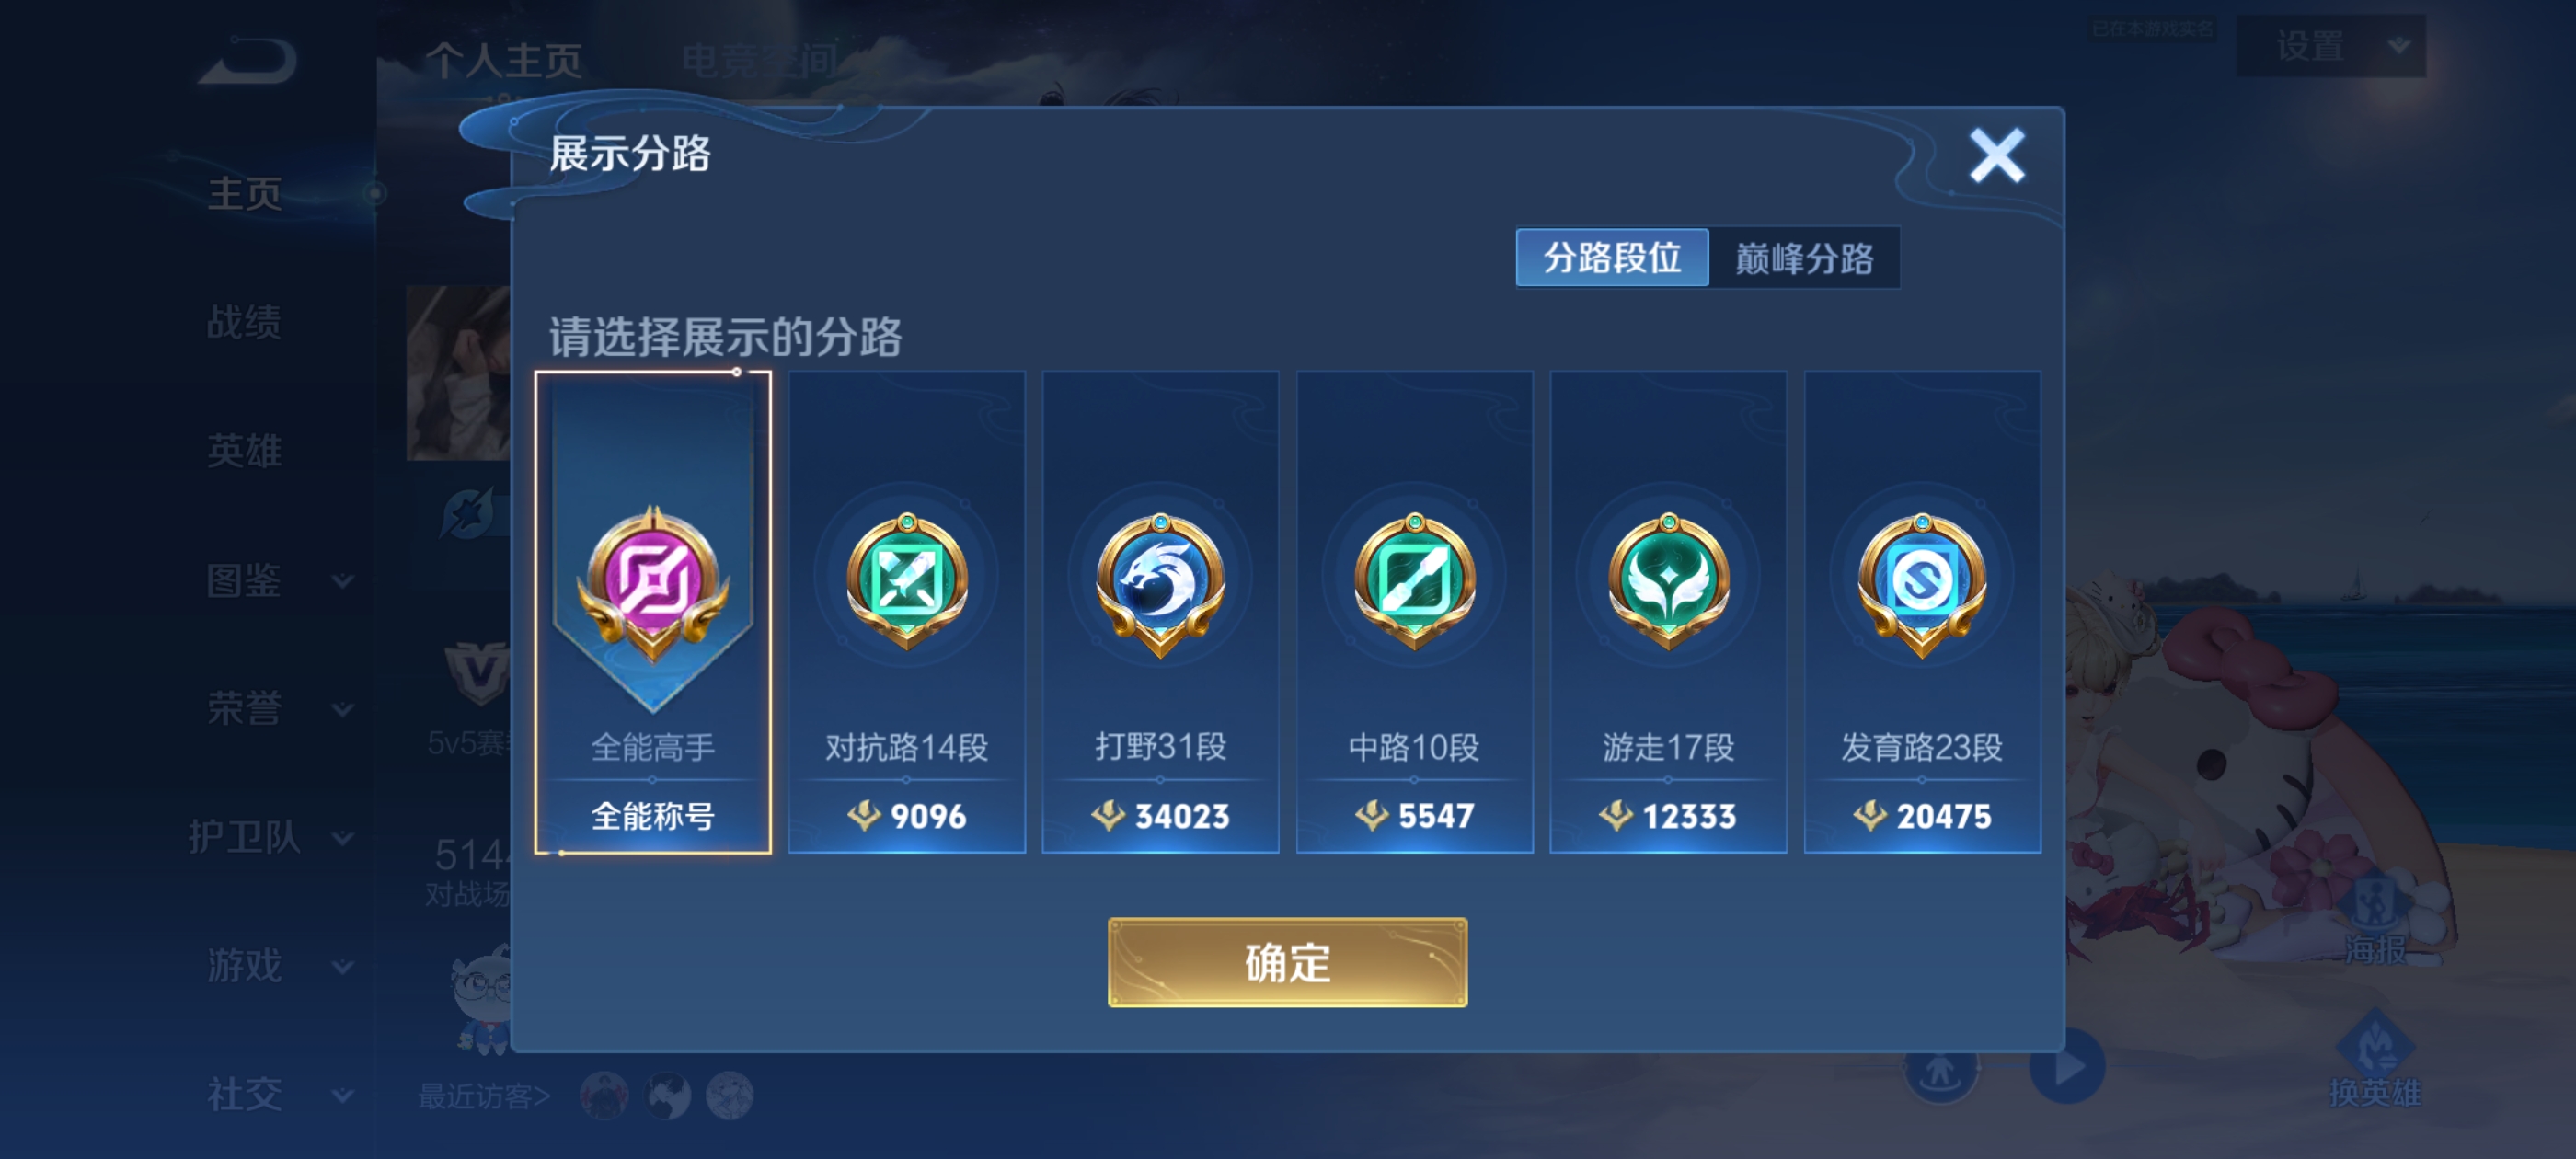The width and height of the screenshot is (2576, 1159).
Task: Expand the 社交 sidebar section
Action: tap(276, 1094)
